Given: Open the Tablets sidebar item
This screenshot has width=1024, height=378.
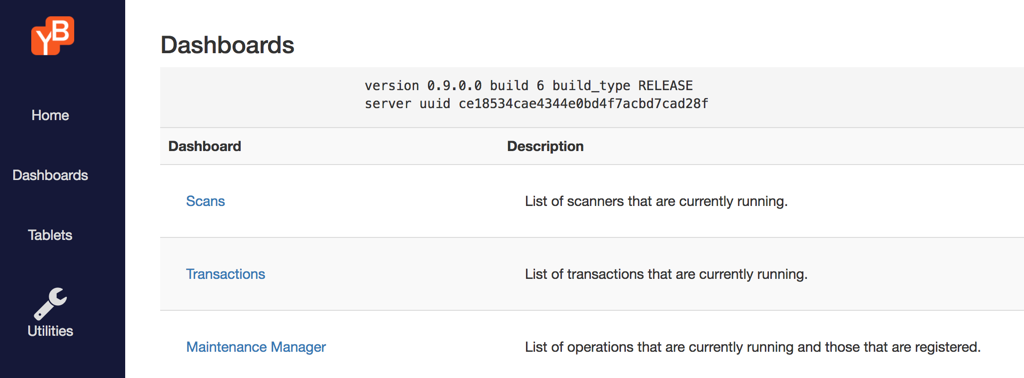Looking at the screenshot, I should (x=50, y=235).
